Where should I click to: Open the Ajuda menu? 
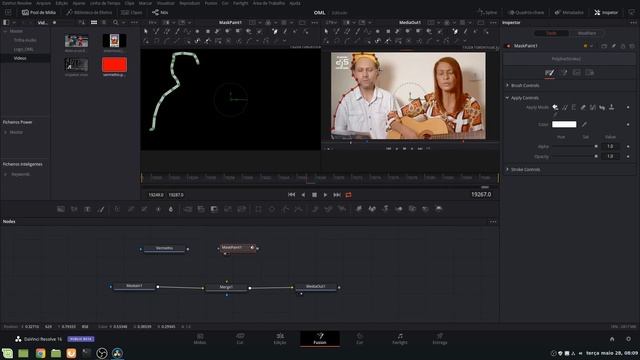(x=295, y=3)
